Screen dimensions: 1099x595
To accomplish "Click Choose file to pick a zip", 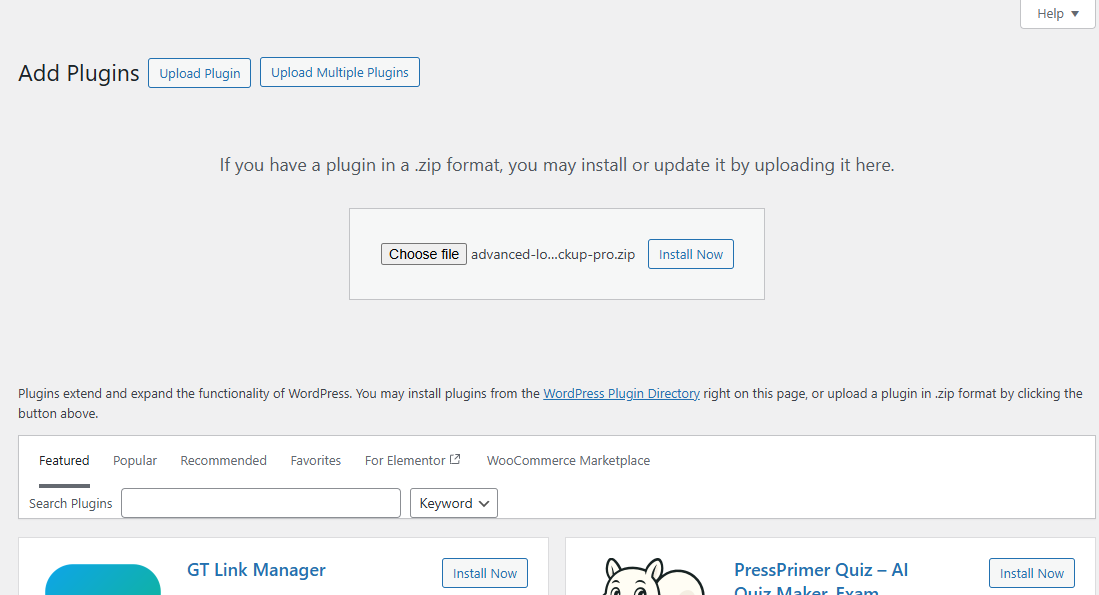I will 423,254.
